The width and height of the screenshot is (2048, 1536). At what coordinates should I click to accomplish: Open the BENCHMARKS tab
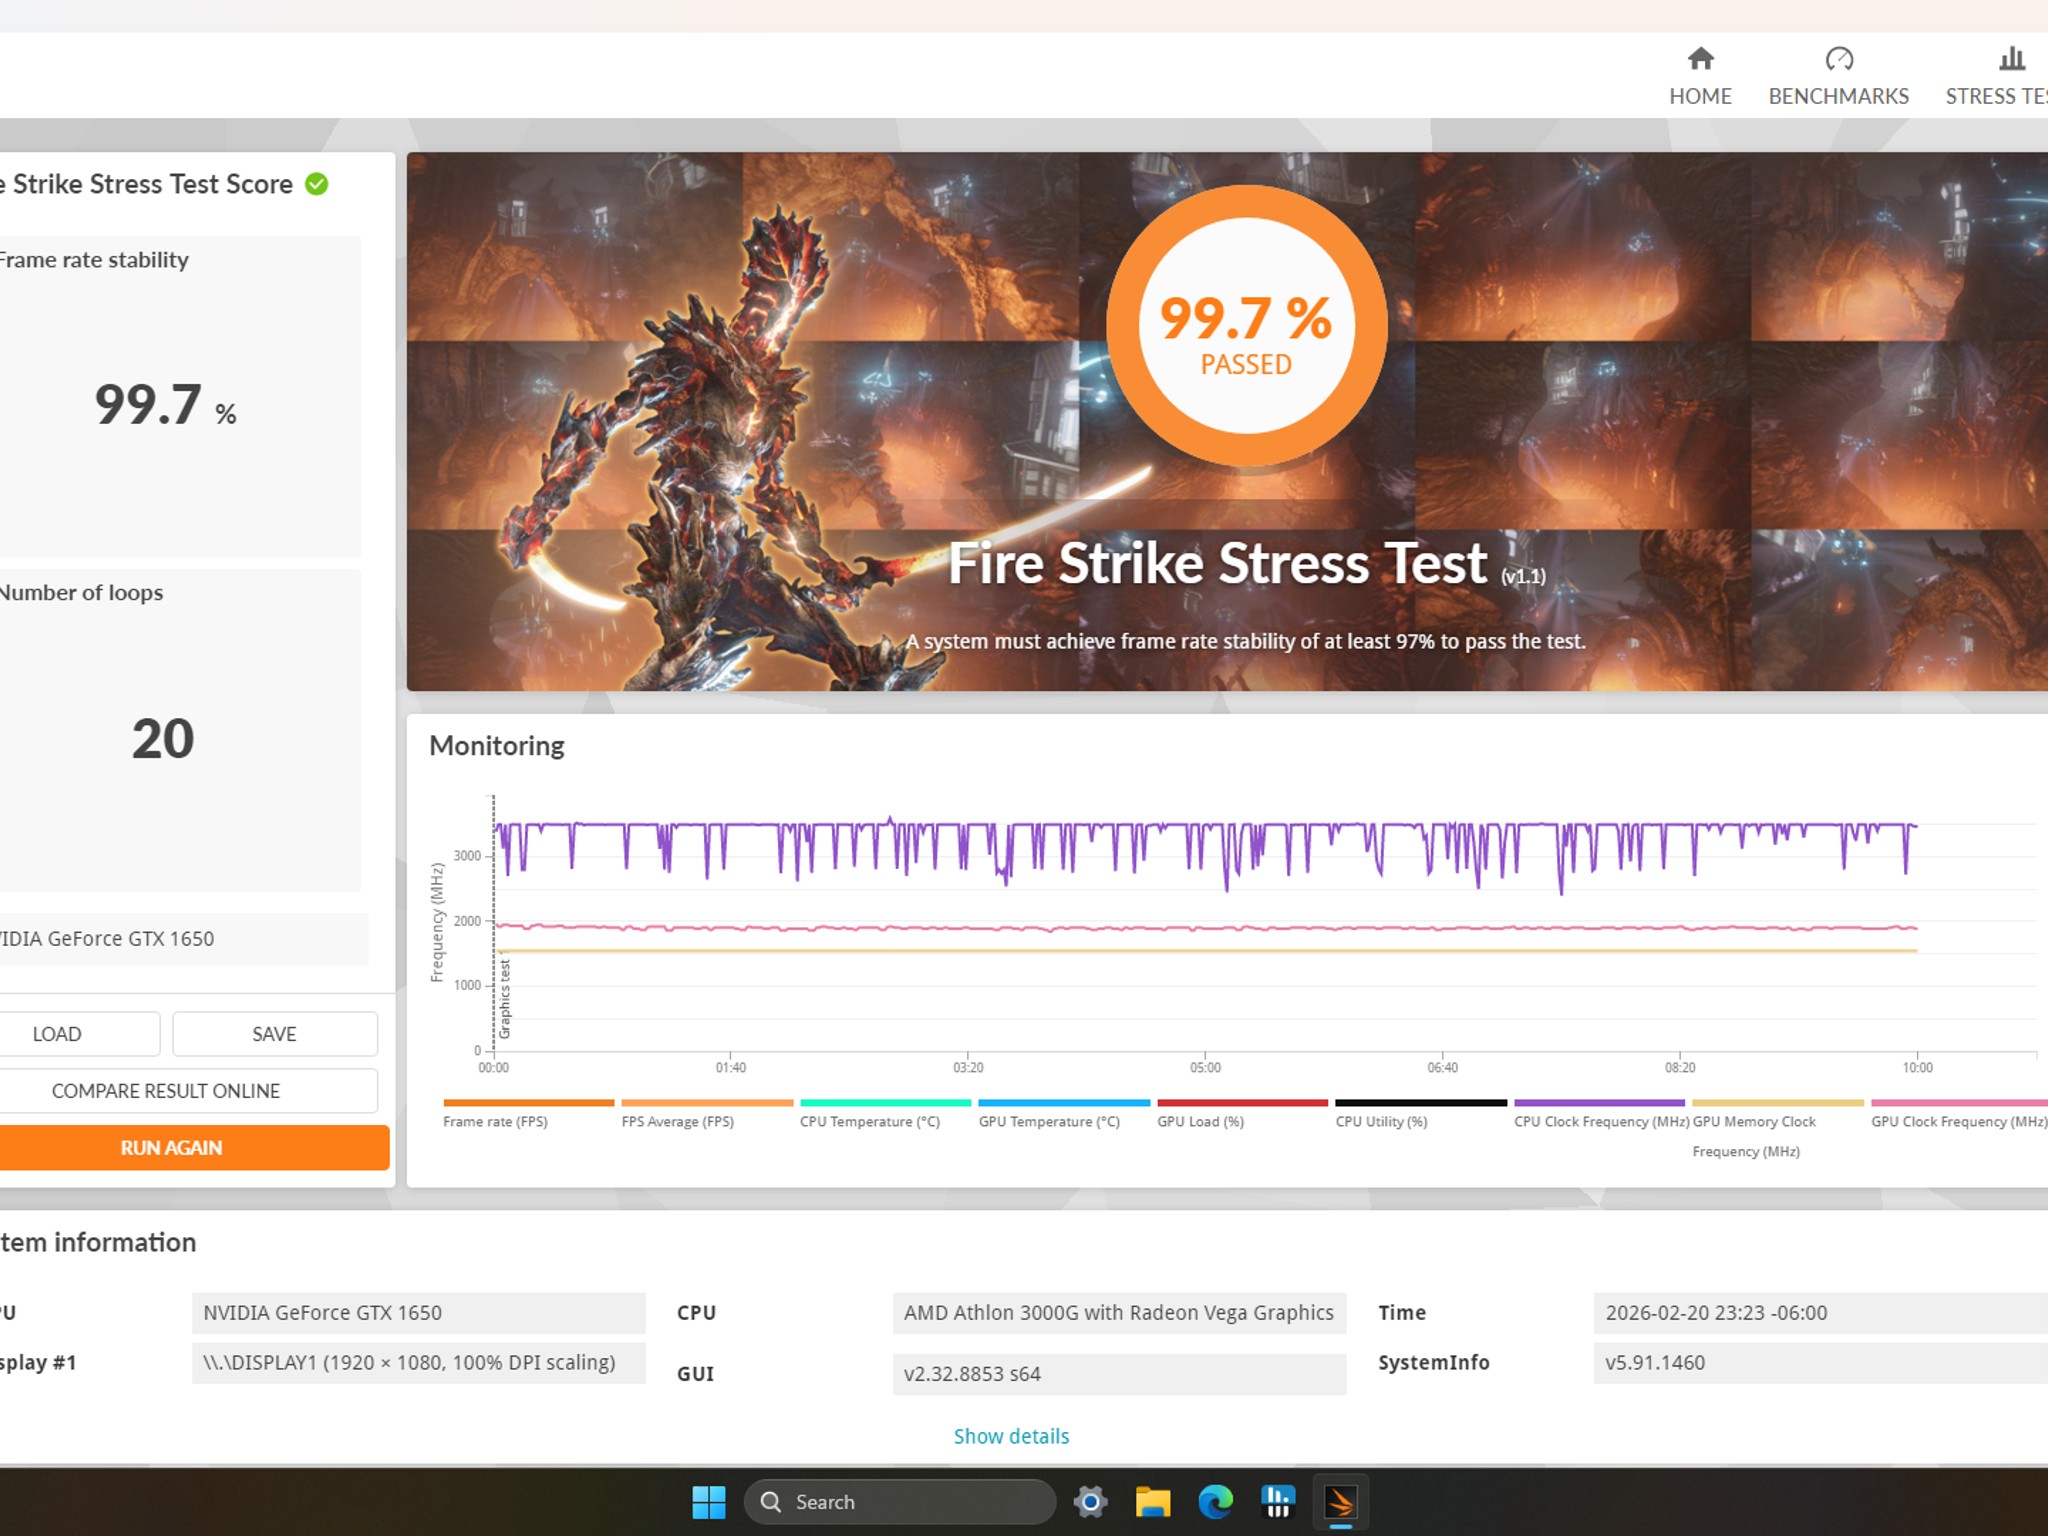click(1838, 76)
